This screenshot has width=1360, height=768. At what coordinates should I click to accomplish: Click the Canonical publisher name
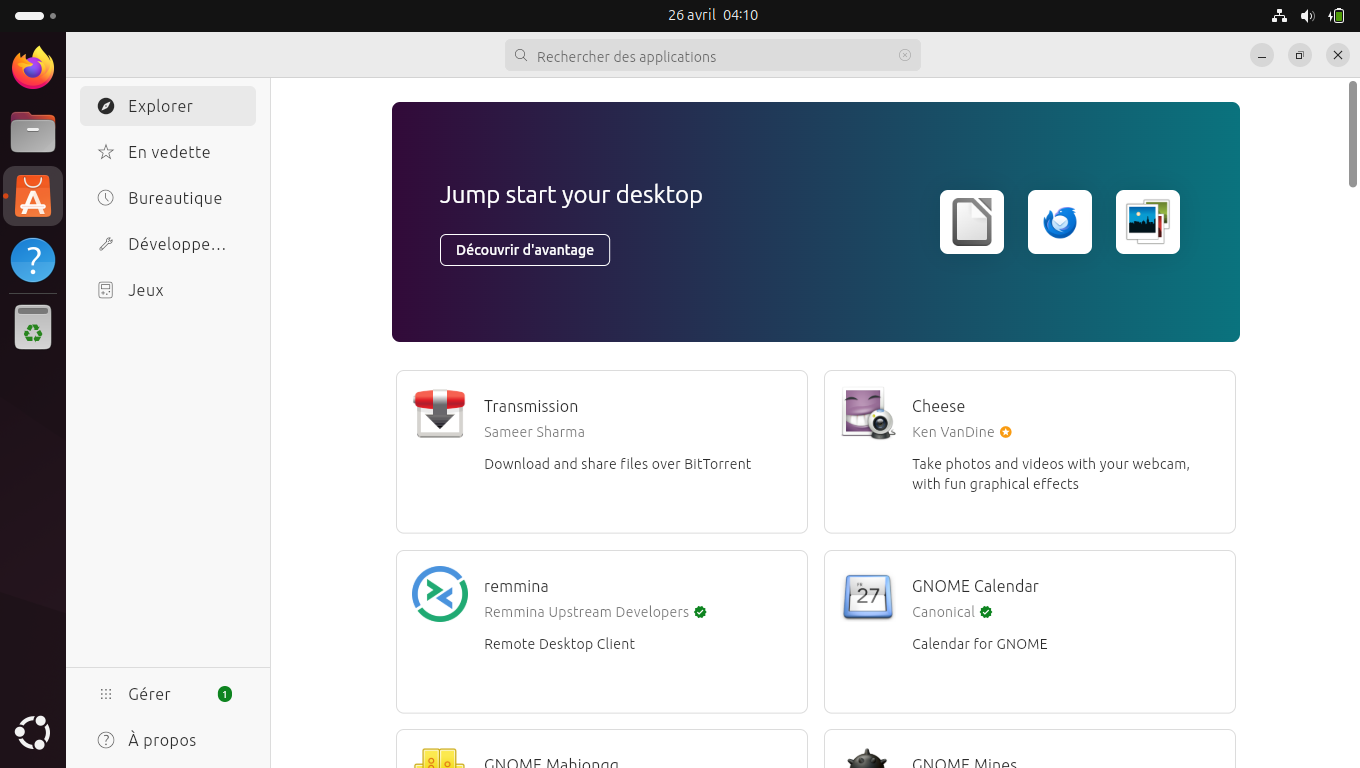(943, 612)
